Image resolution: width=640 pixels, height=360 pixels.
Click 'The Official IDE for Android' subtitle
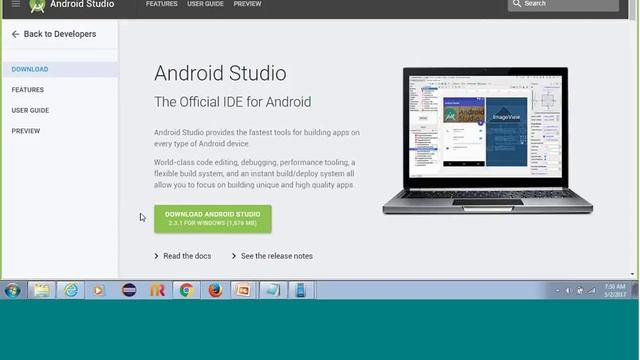[233, 102]
